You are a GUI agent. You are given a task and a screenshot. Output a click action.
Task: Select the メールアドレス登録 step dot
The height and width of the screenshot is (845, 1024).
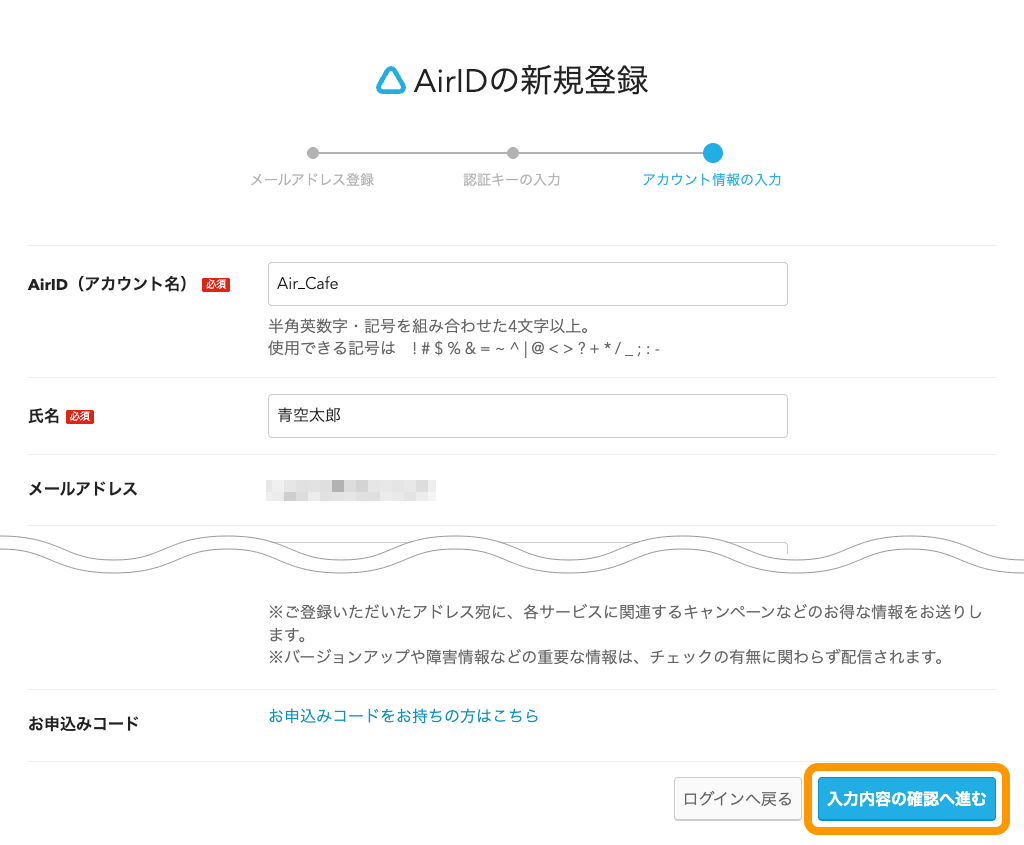313,153
